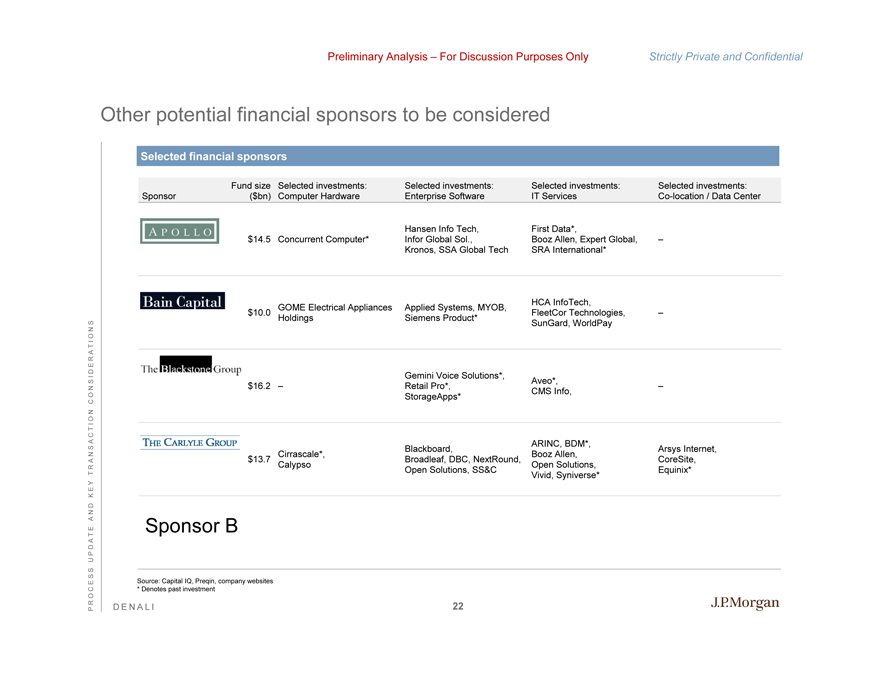Select the 'Selected financial sponsors' header bar
The image size is (880, 680).
tap(457, 156)
